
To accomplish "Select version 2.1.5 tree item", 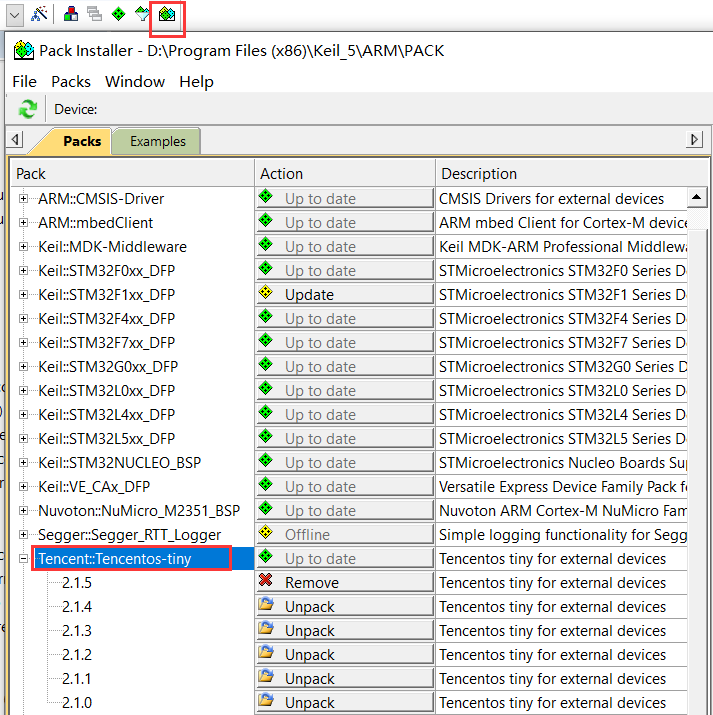I will coord(77,583).
